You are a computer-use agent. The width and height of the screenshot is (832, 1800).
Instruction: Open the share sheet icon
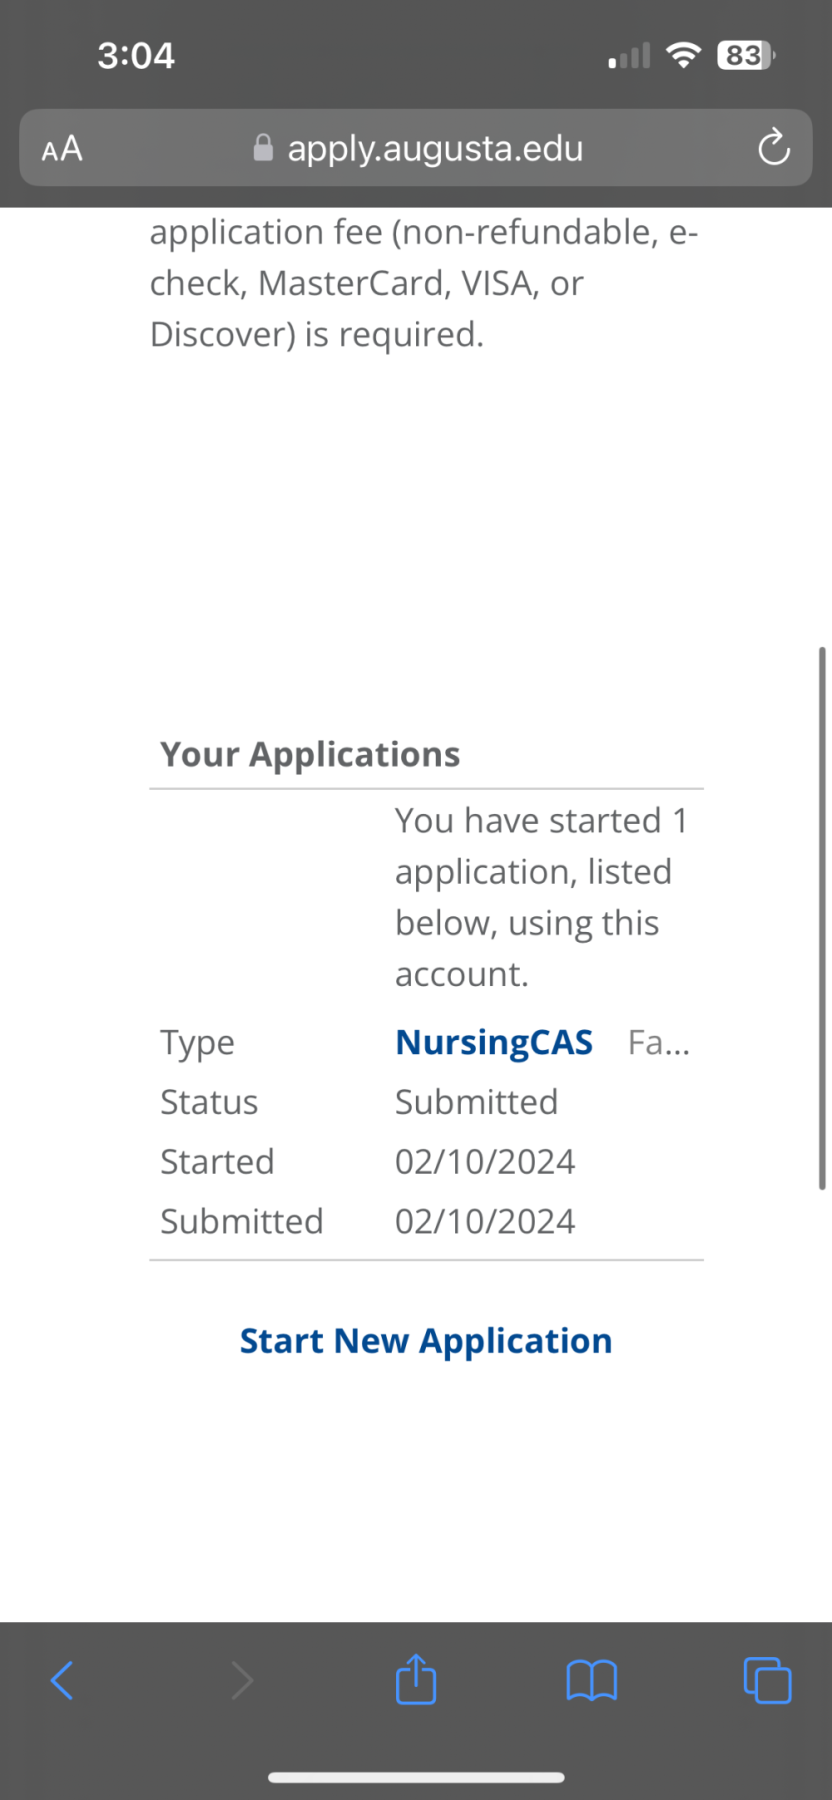point(416,1678)
